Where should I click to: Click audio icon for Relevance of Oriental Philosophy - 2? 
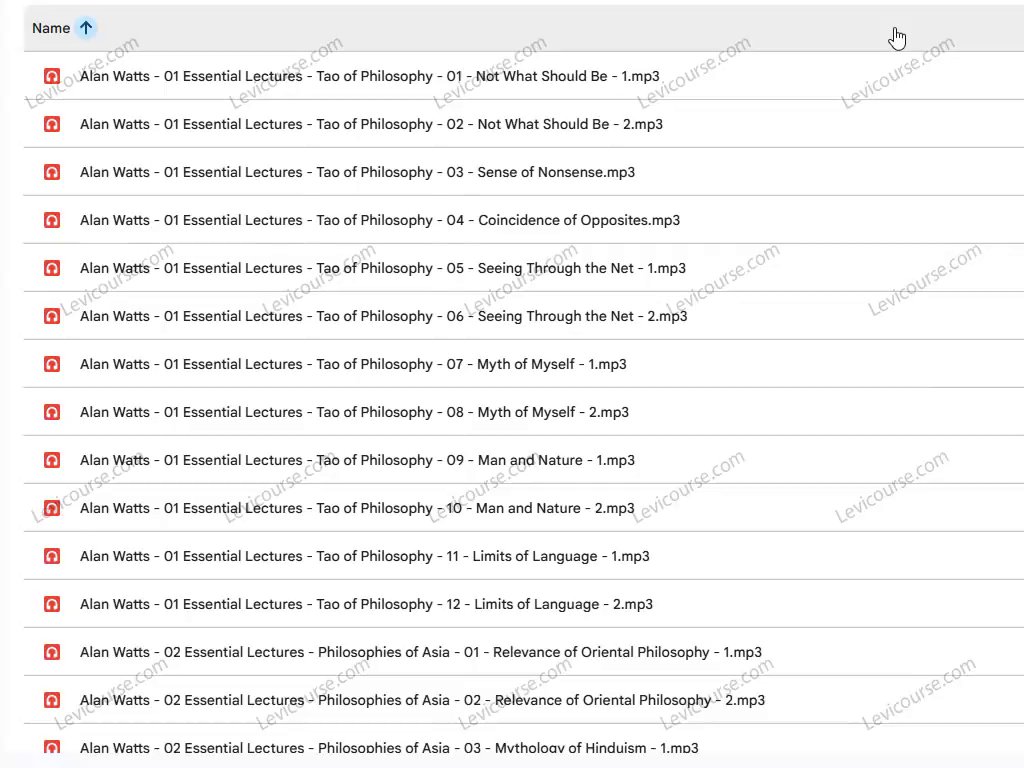pyautogui.click(x=52, y=700)
